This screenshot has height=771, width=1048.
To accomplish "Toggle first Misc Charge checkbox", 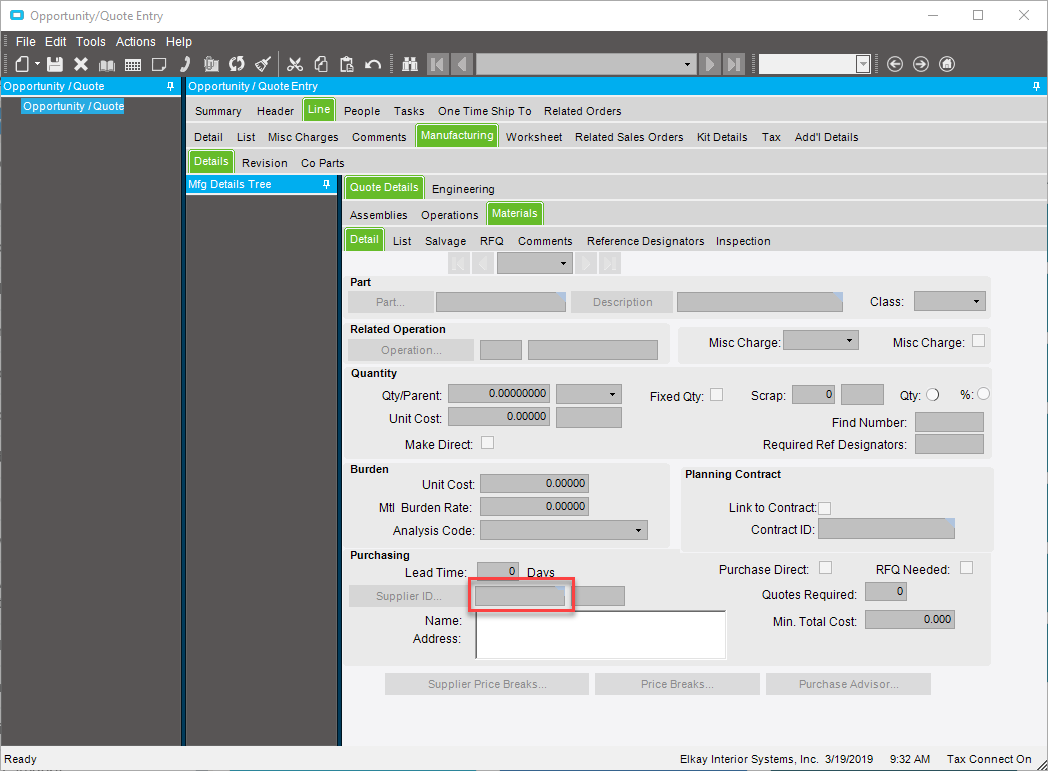I will click(x=978, y=341).
